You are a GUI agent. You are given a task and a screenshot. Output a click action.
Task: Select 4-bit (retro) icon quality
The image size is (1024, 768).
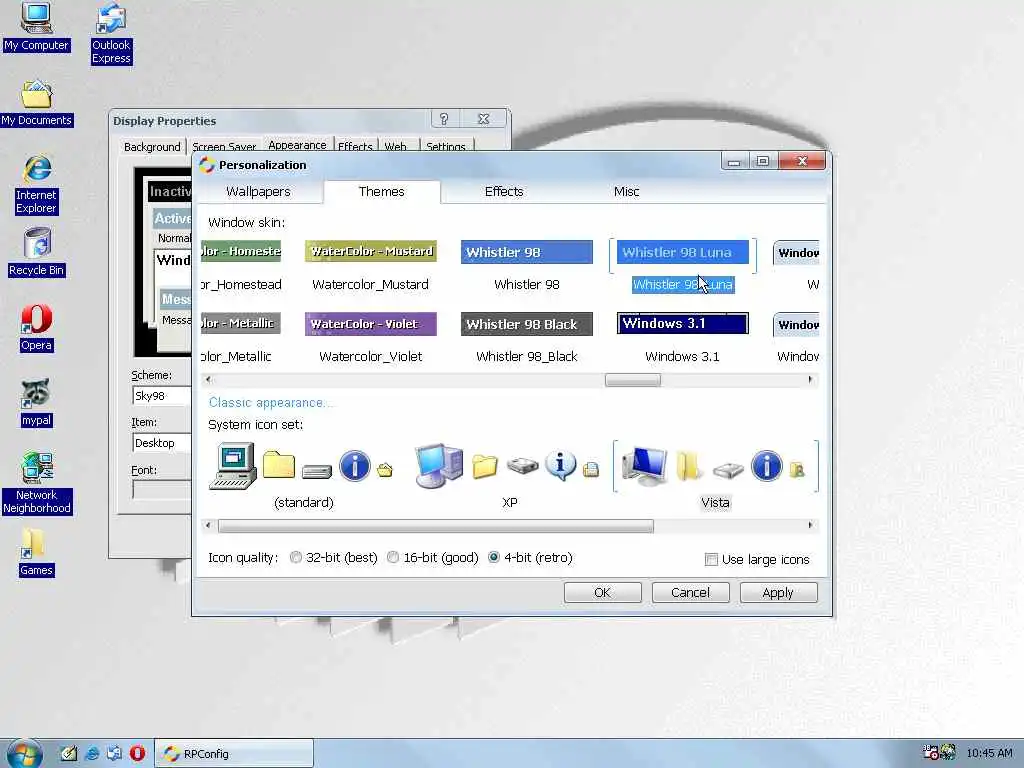tap(494, 558)
